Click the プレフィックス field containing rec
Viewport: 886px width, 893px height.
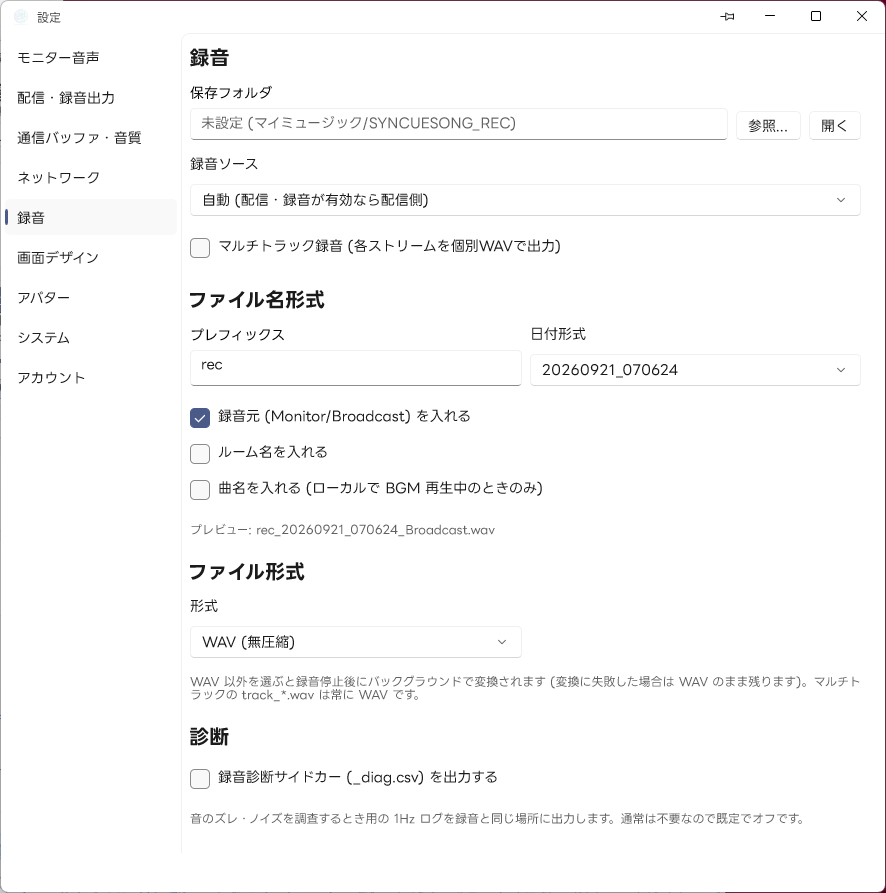click(355, 367)
